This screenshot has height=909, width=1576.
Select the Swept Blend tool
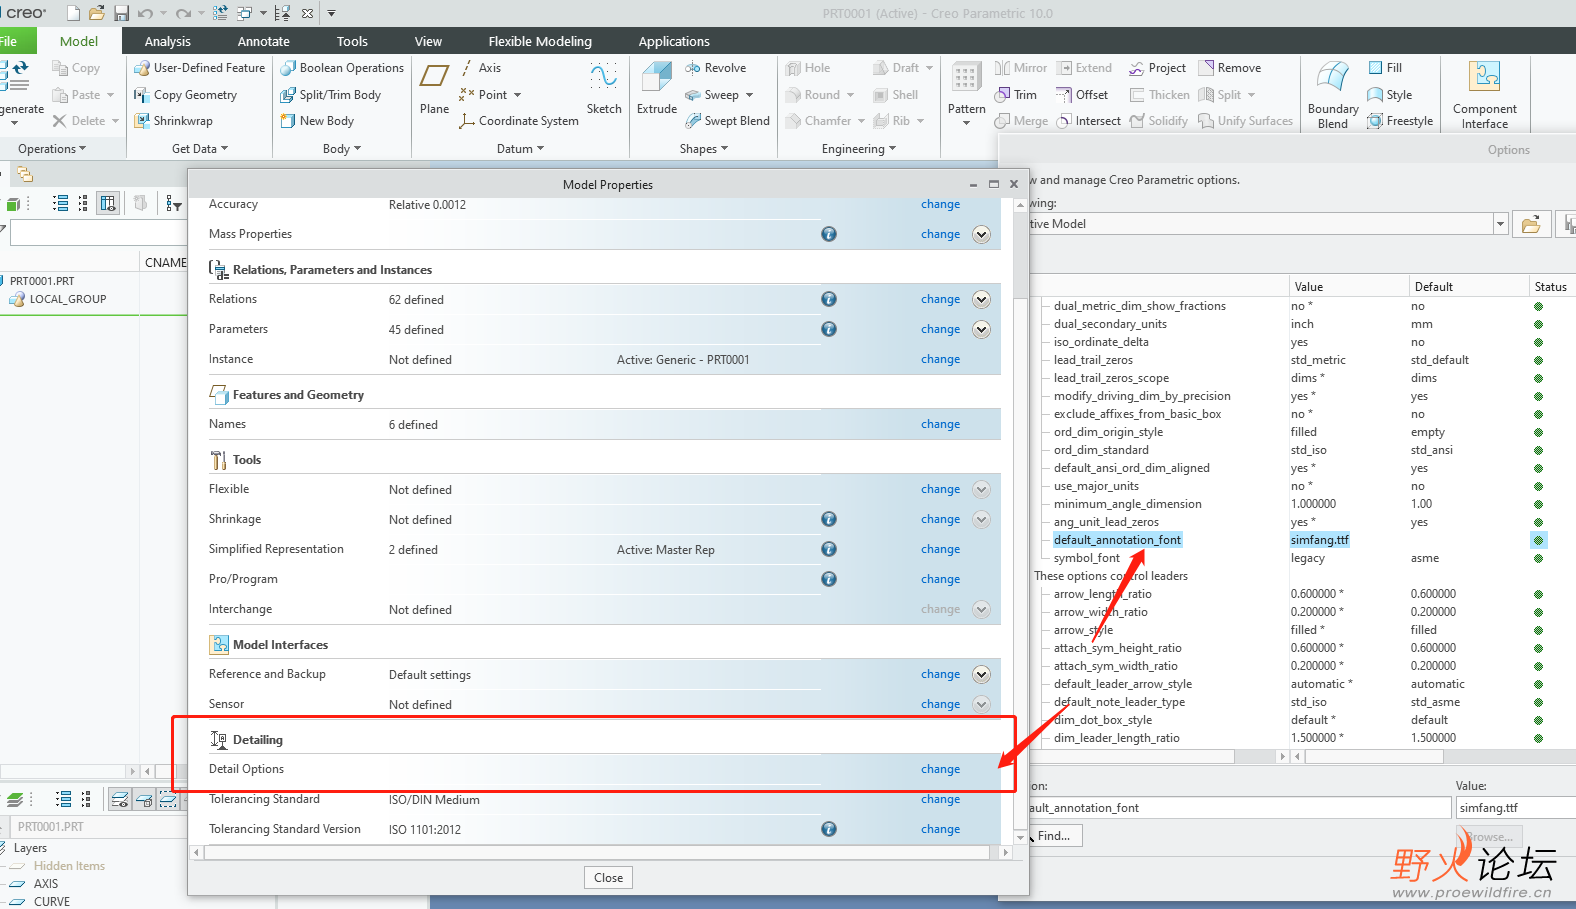[x=727, y=121]
